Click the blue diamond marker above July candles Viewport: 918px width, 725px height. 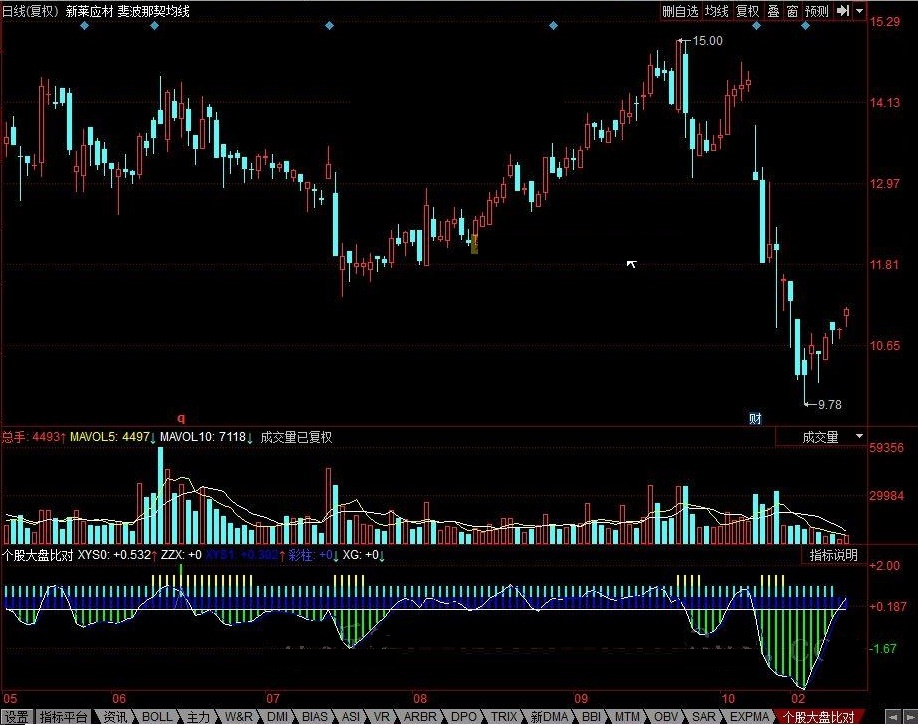click(330, 25)
